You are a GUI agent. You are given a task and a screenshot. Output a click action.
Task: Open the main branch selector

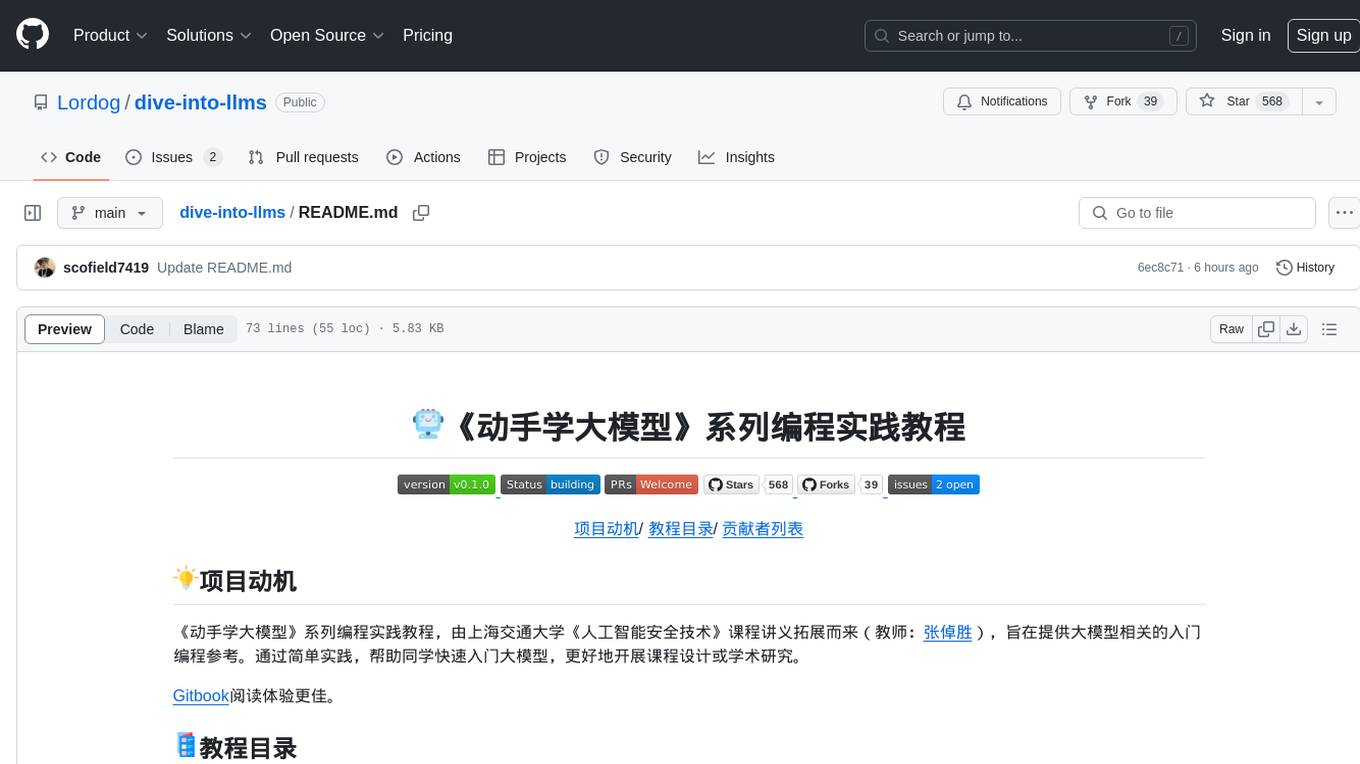click(109, 213)
